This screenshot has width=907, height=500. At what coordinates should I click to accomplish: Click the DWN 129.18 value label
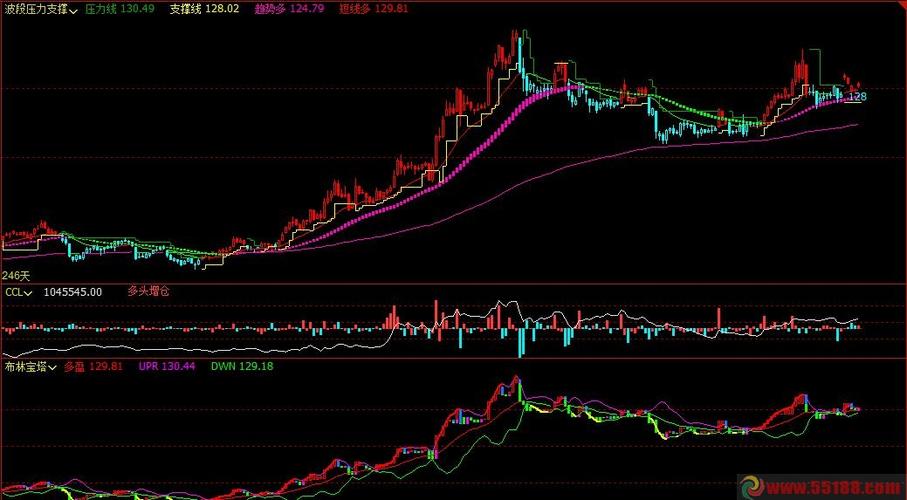point(242,366)
